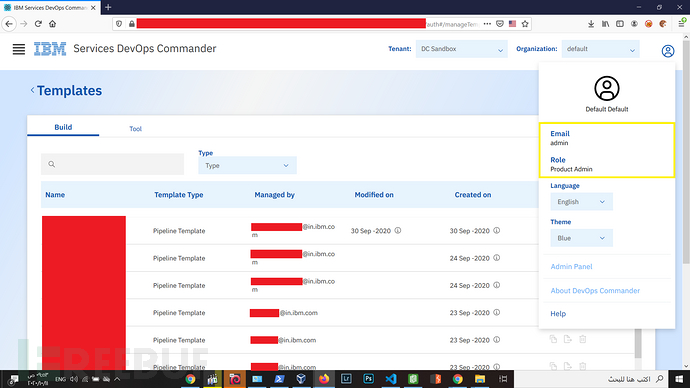Sort by the Name column header
The width and height of the screenshot is (690, 388).
(x=55, y=194)
